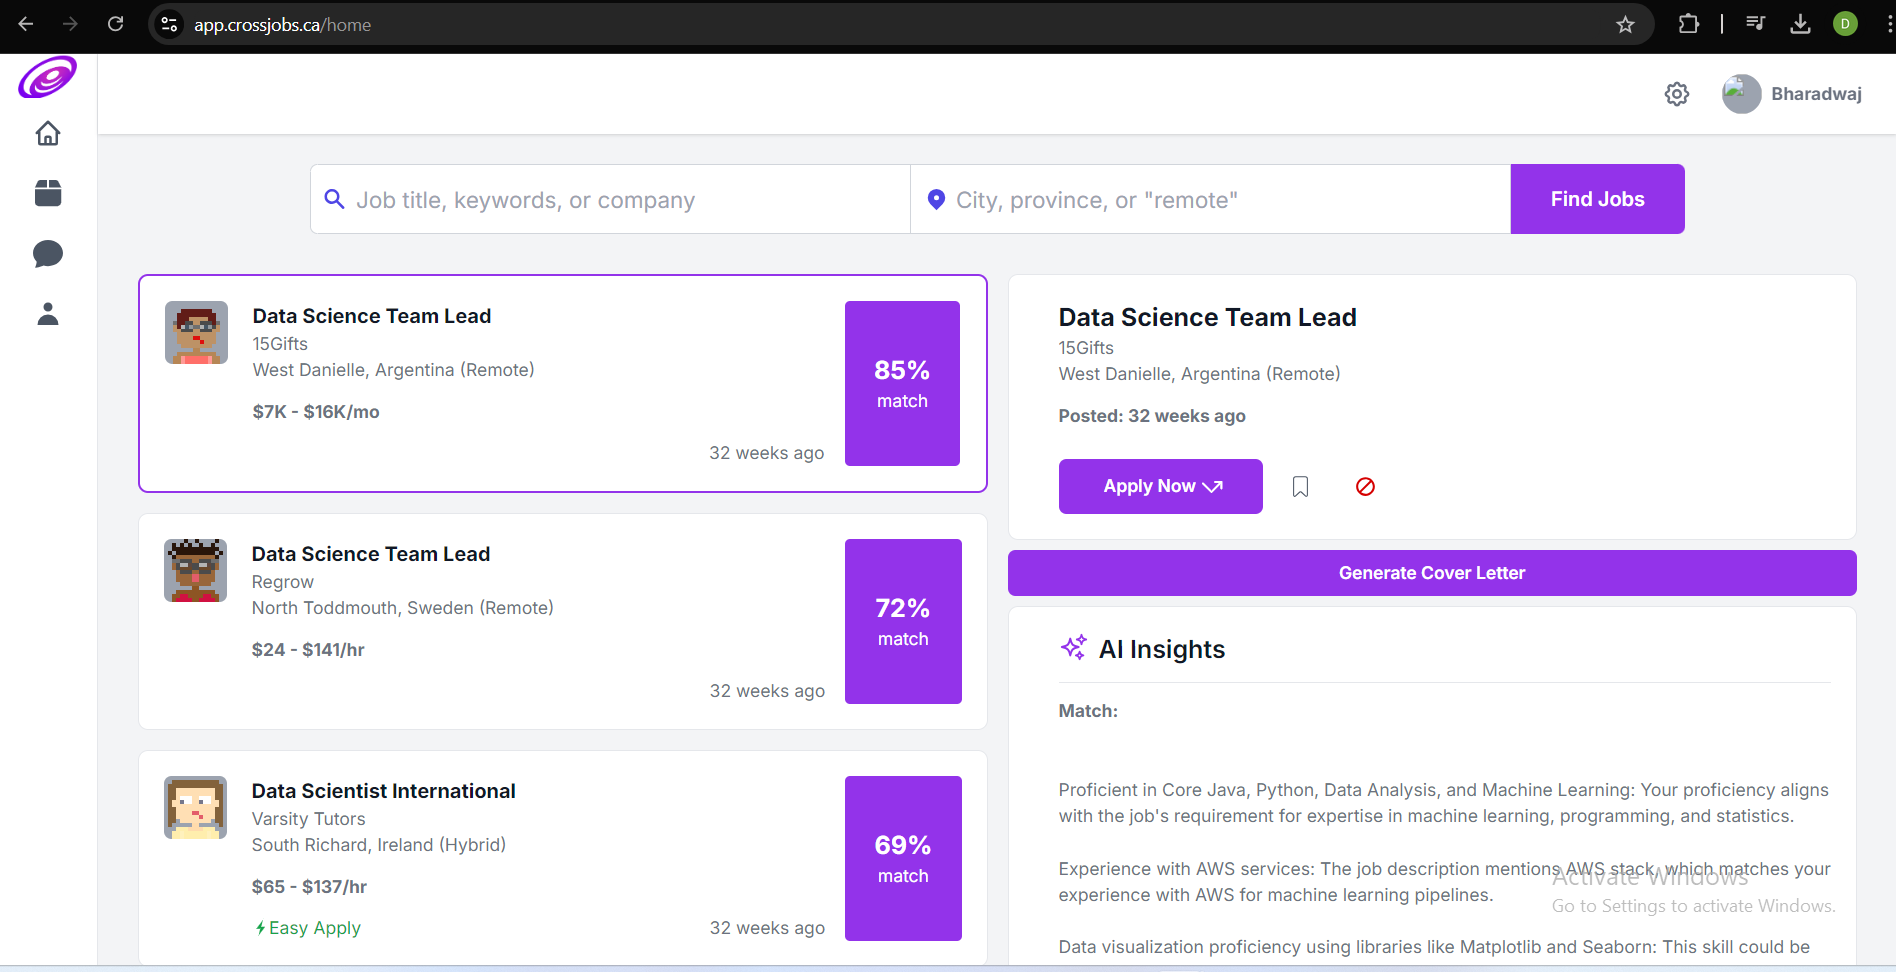Reload the page using browser refresh
The width and height of the screenshot is (1896, 972).
tap(116, 24)
